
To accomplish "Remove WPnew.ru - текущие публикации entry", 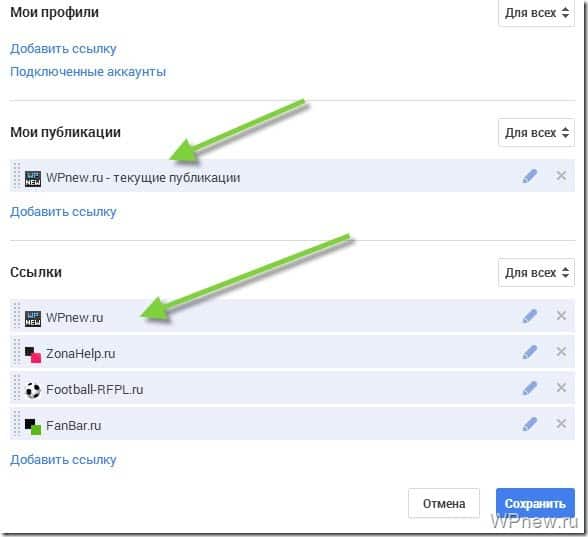I will pyautogui.click(x=561, y=176).
